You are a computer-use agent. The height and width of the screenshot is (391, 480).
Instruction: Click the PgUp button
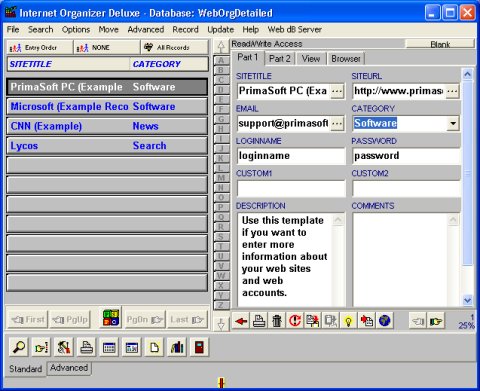pos(70,320)
